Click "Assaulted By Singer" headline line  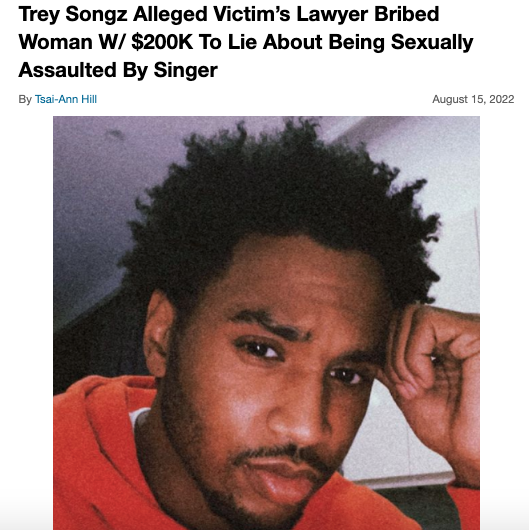pyautogui.click(x=118, y=70)
